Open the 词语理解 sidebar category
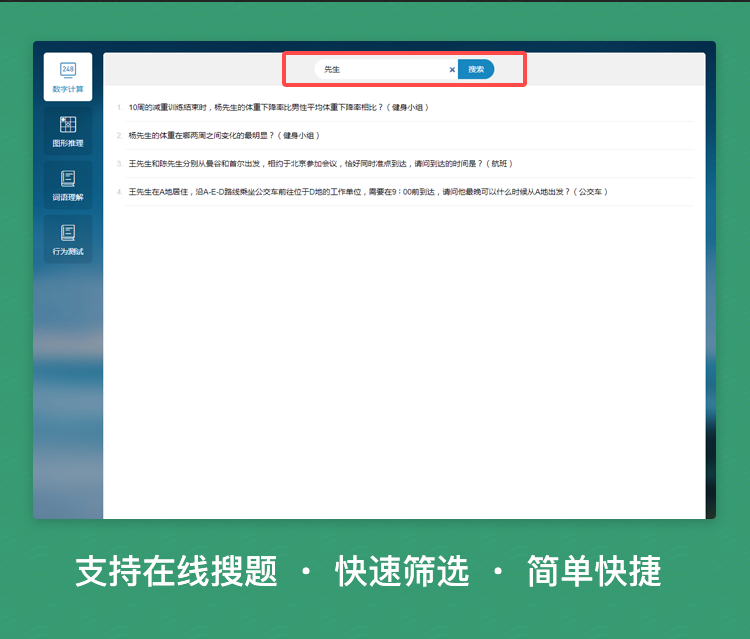 (x=68, y=185)
